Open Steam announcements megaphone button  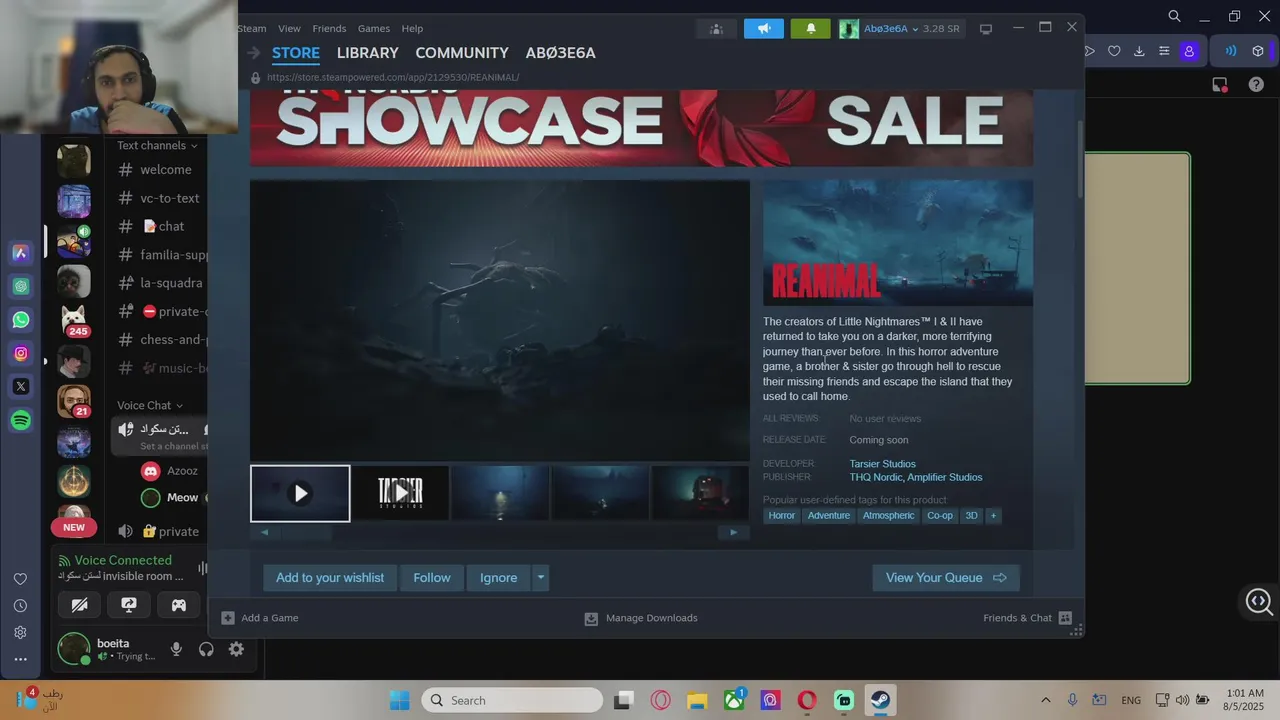tap(764, 29)
